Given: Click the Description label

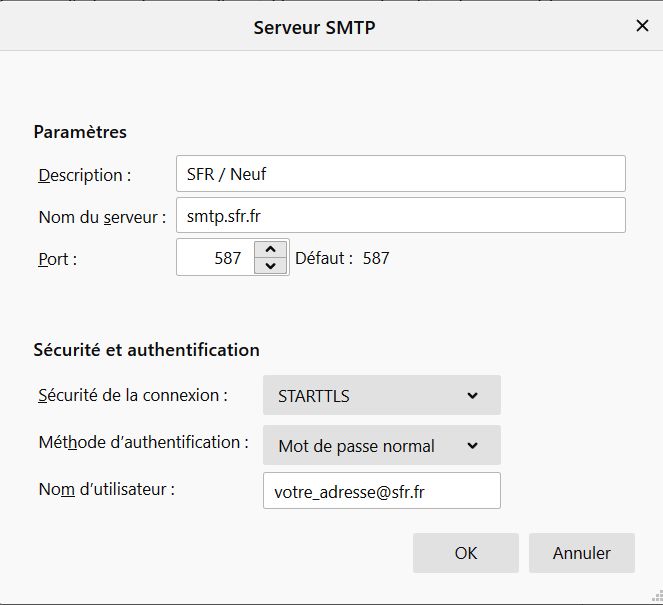Looking at the screenshot, I should (85, 175).
